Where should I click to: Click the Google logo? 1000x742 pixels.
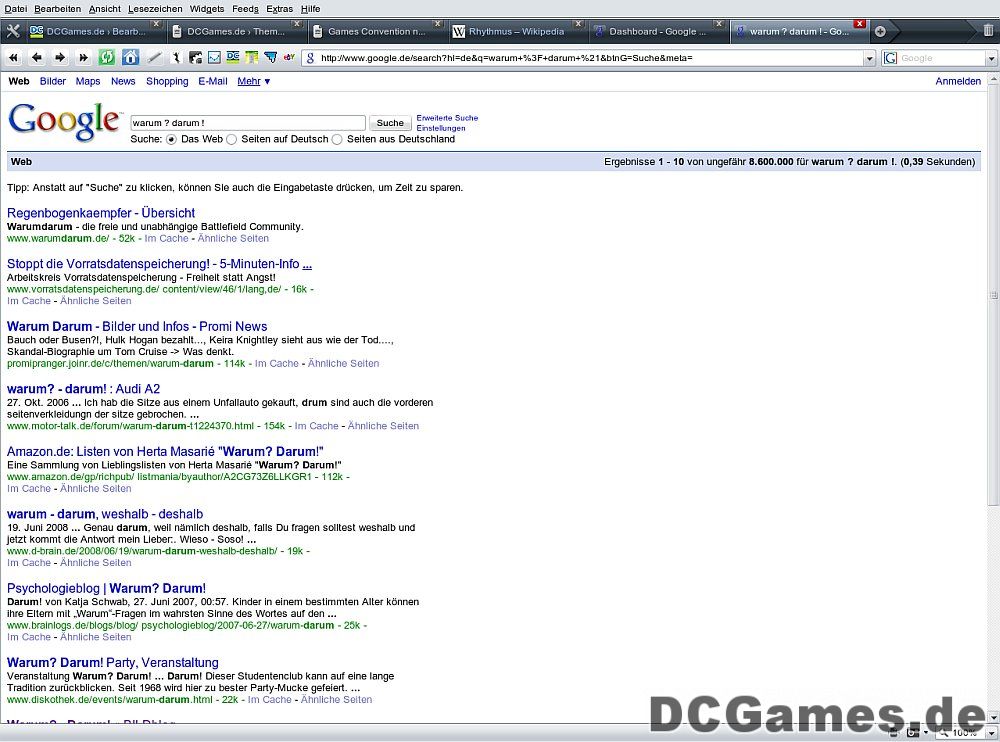coord(64,120)
